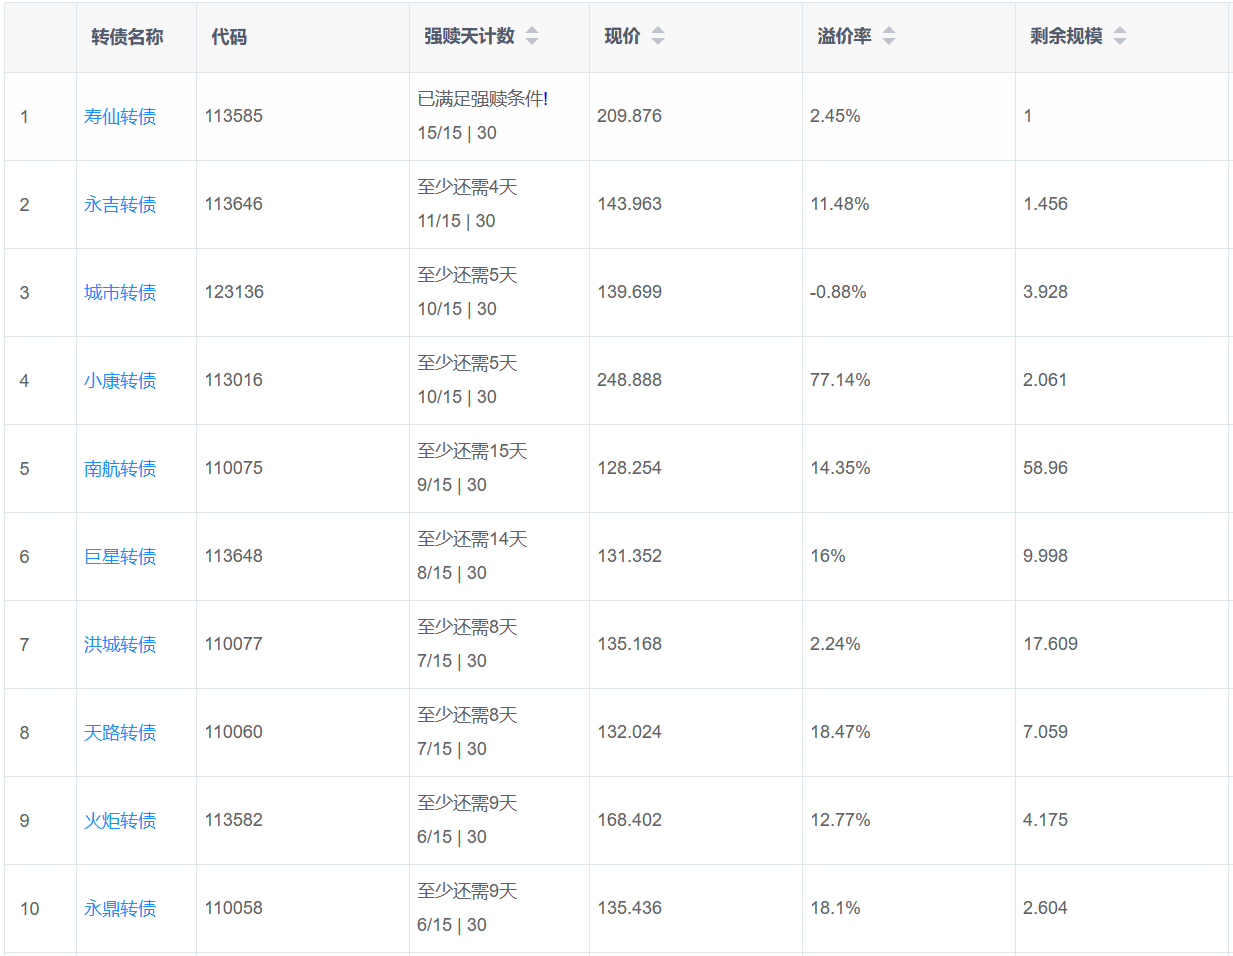Open the 永鼎转债 link
Screen dimensions: 1233x956
(120, 909)
